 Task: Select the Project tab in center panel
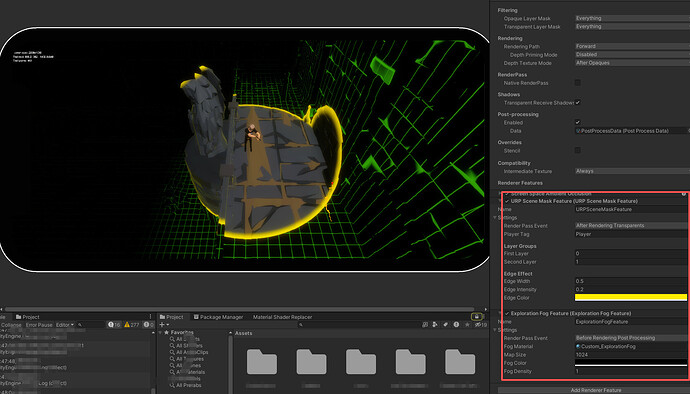(172, 317)
